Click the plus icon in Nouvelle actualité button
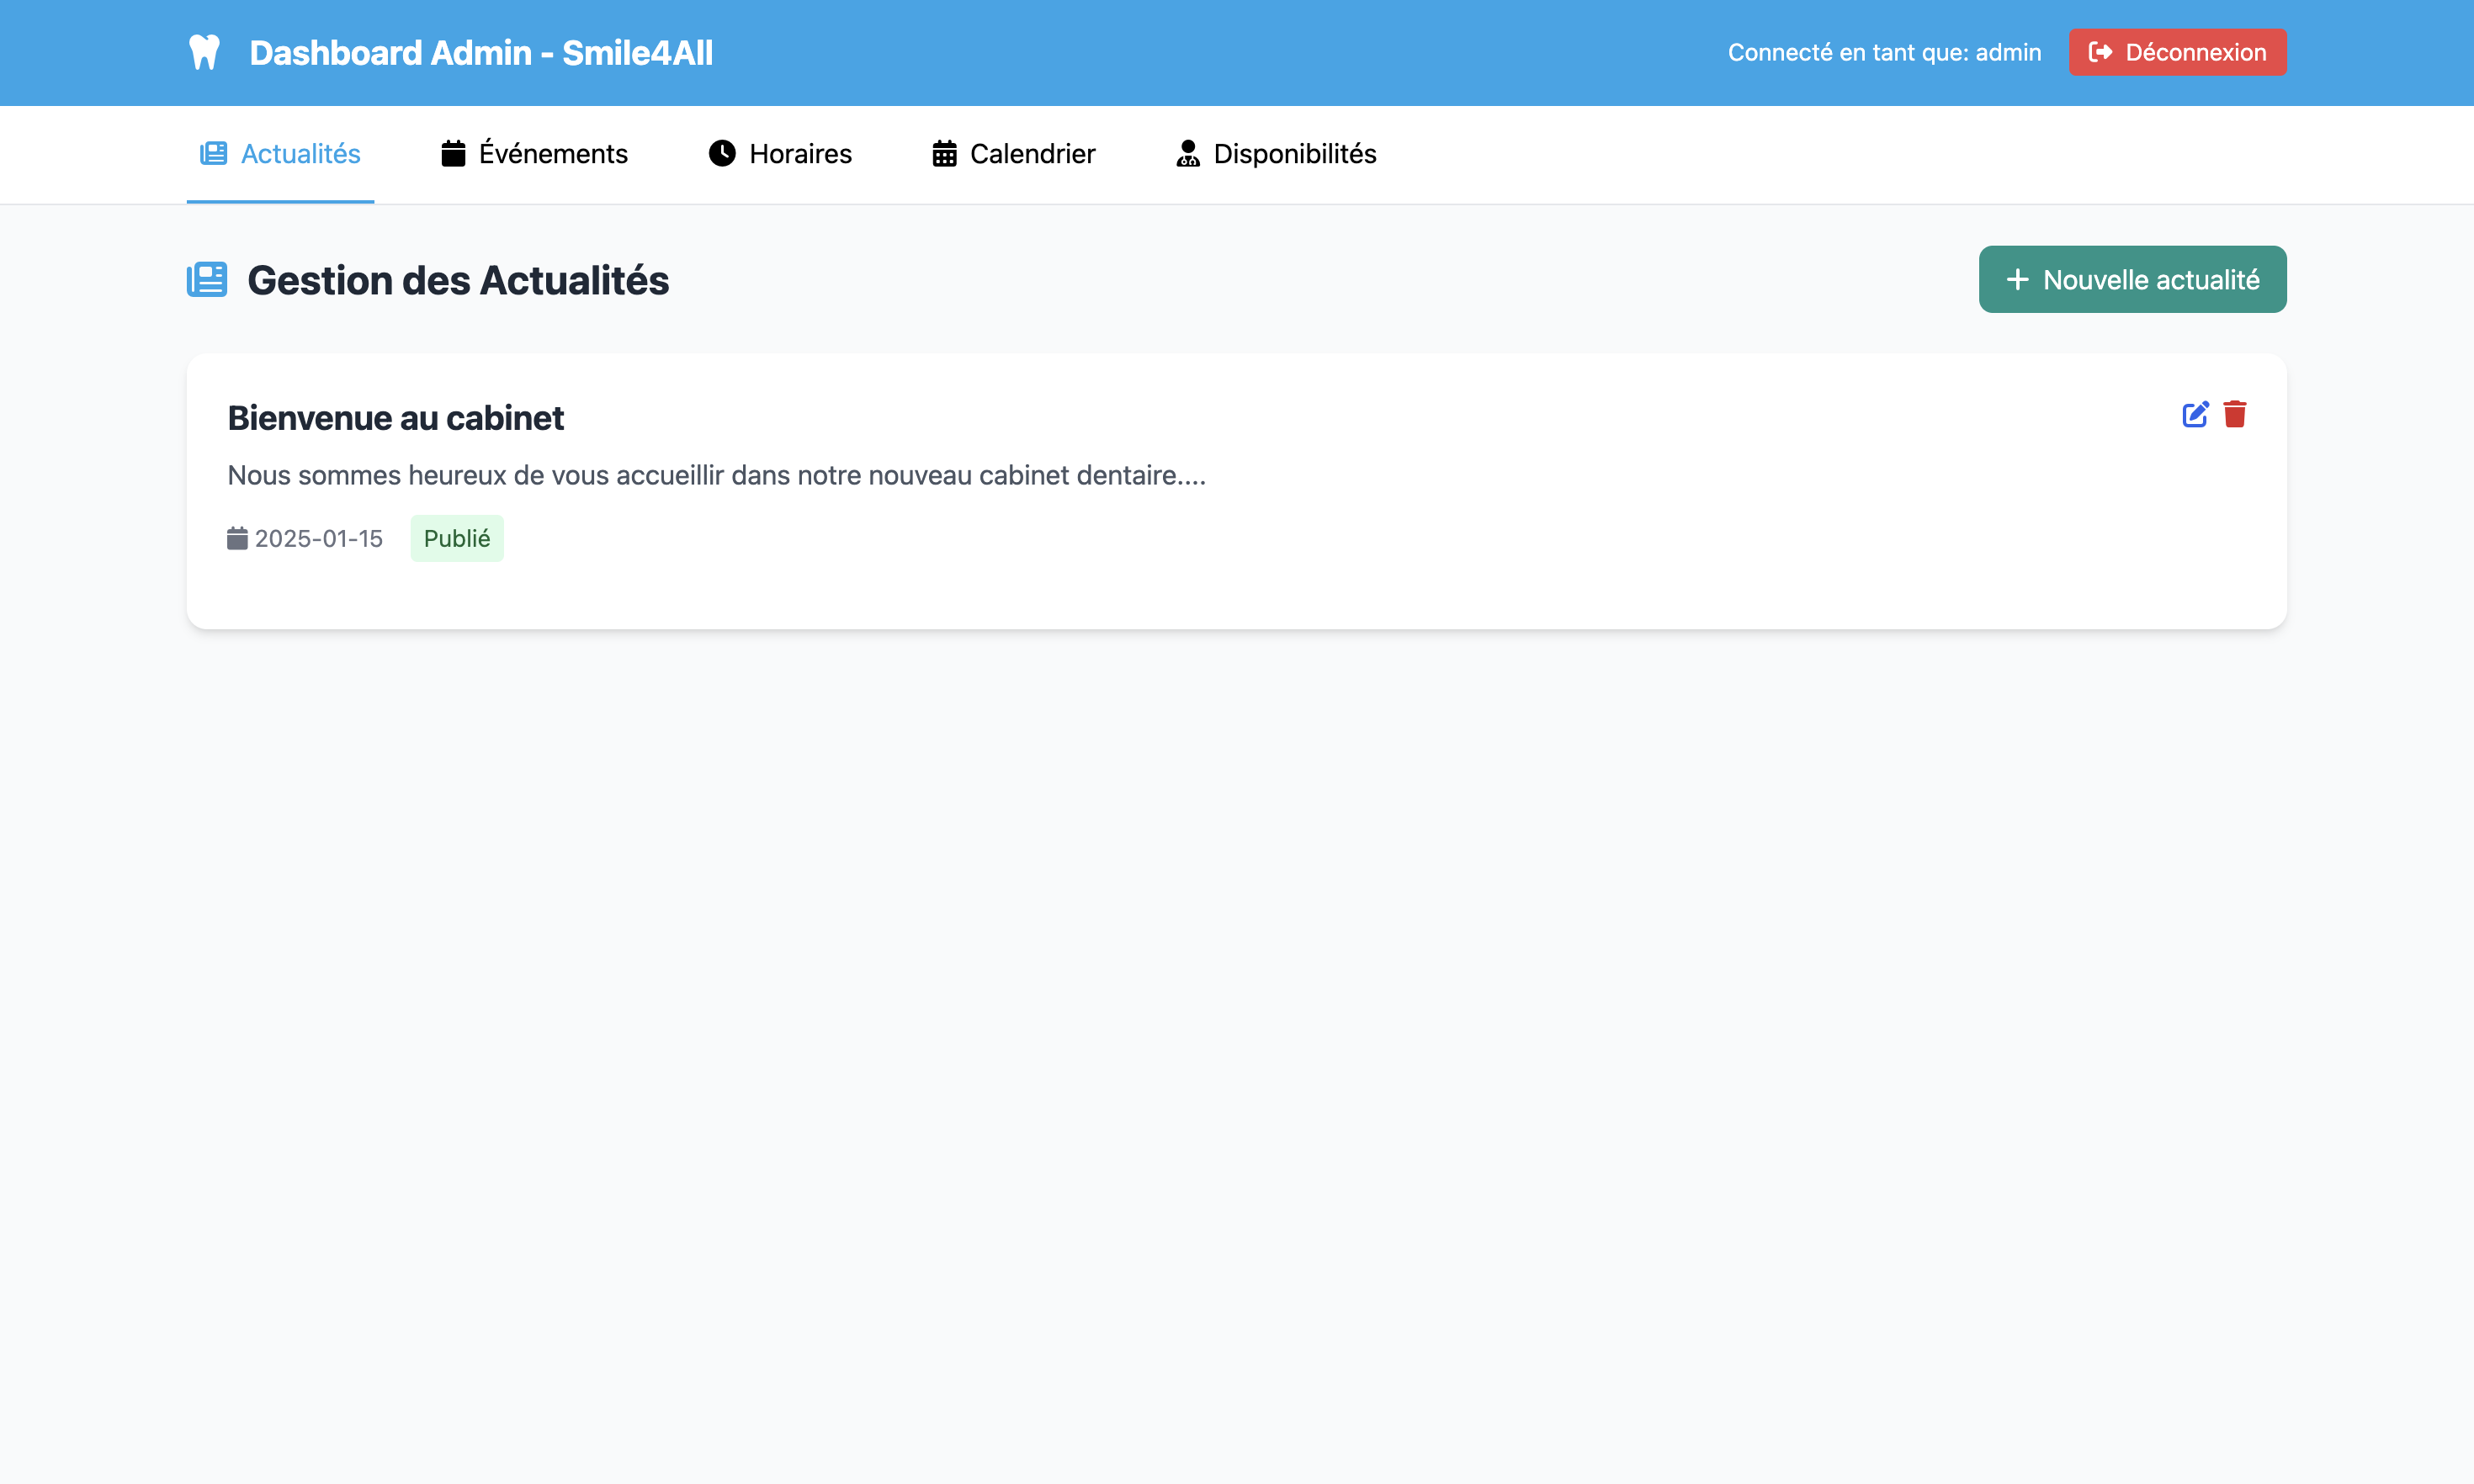The width and height of the screenshot is (2474, 1484). (2017, 279)
